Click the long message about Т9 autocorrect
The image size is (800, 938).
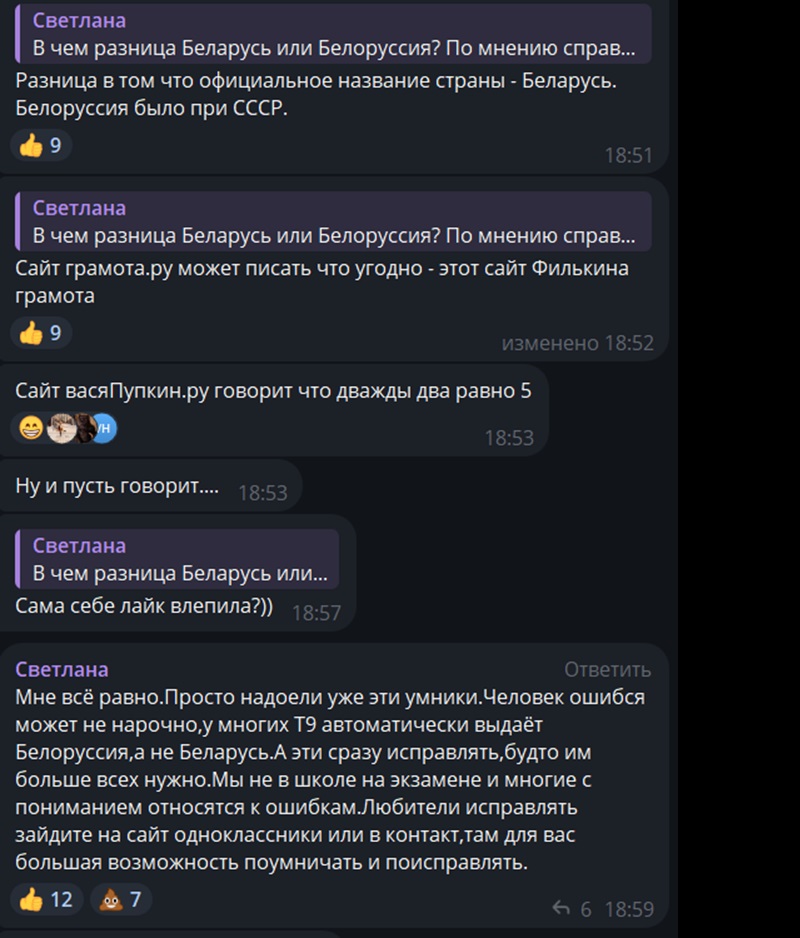coord(330,779)
